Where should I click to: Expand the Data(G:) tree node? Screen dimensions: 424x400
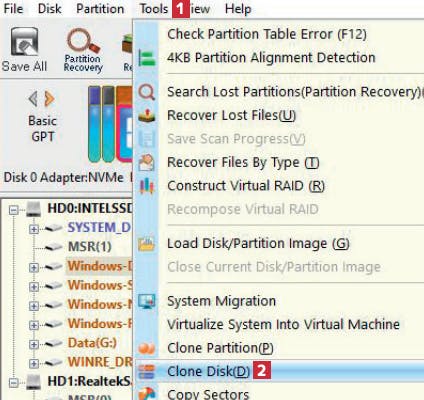[34, 344]
